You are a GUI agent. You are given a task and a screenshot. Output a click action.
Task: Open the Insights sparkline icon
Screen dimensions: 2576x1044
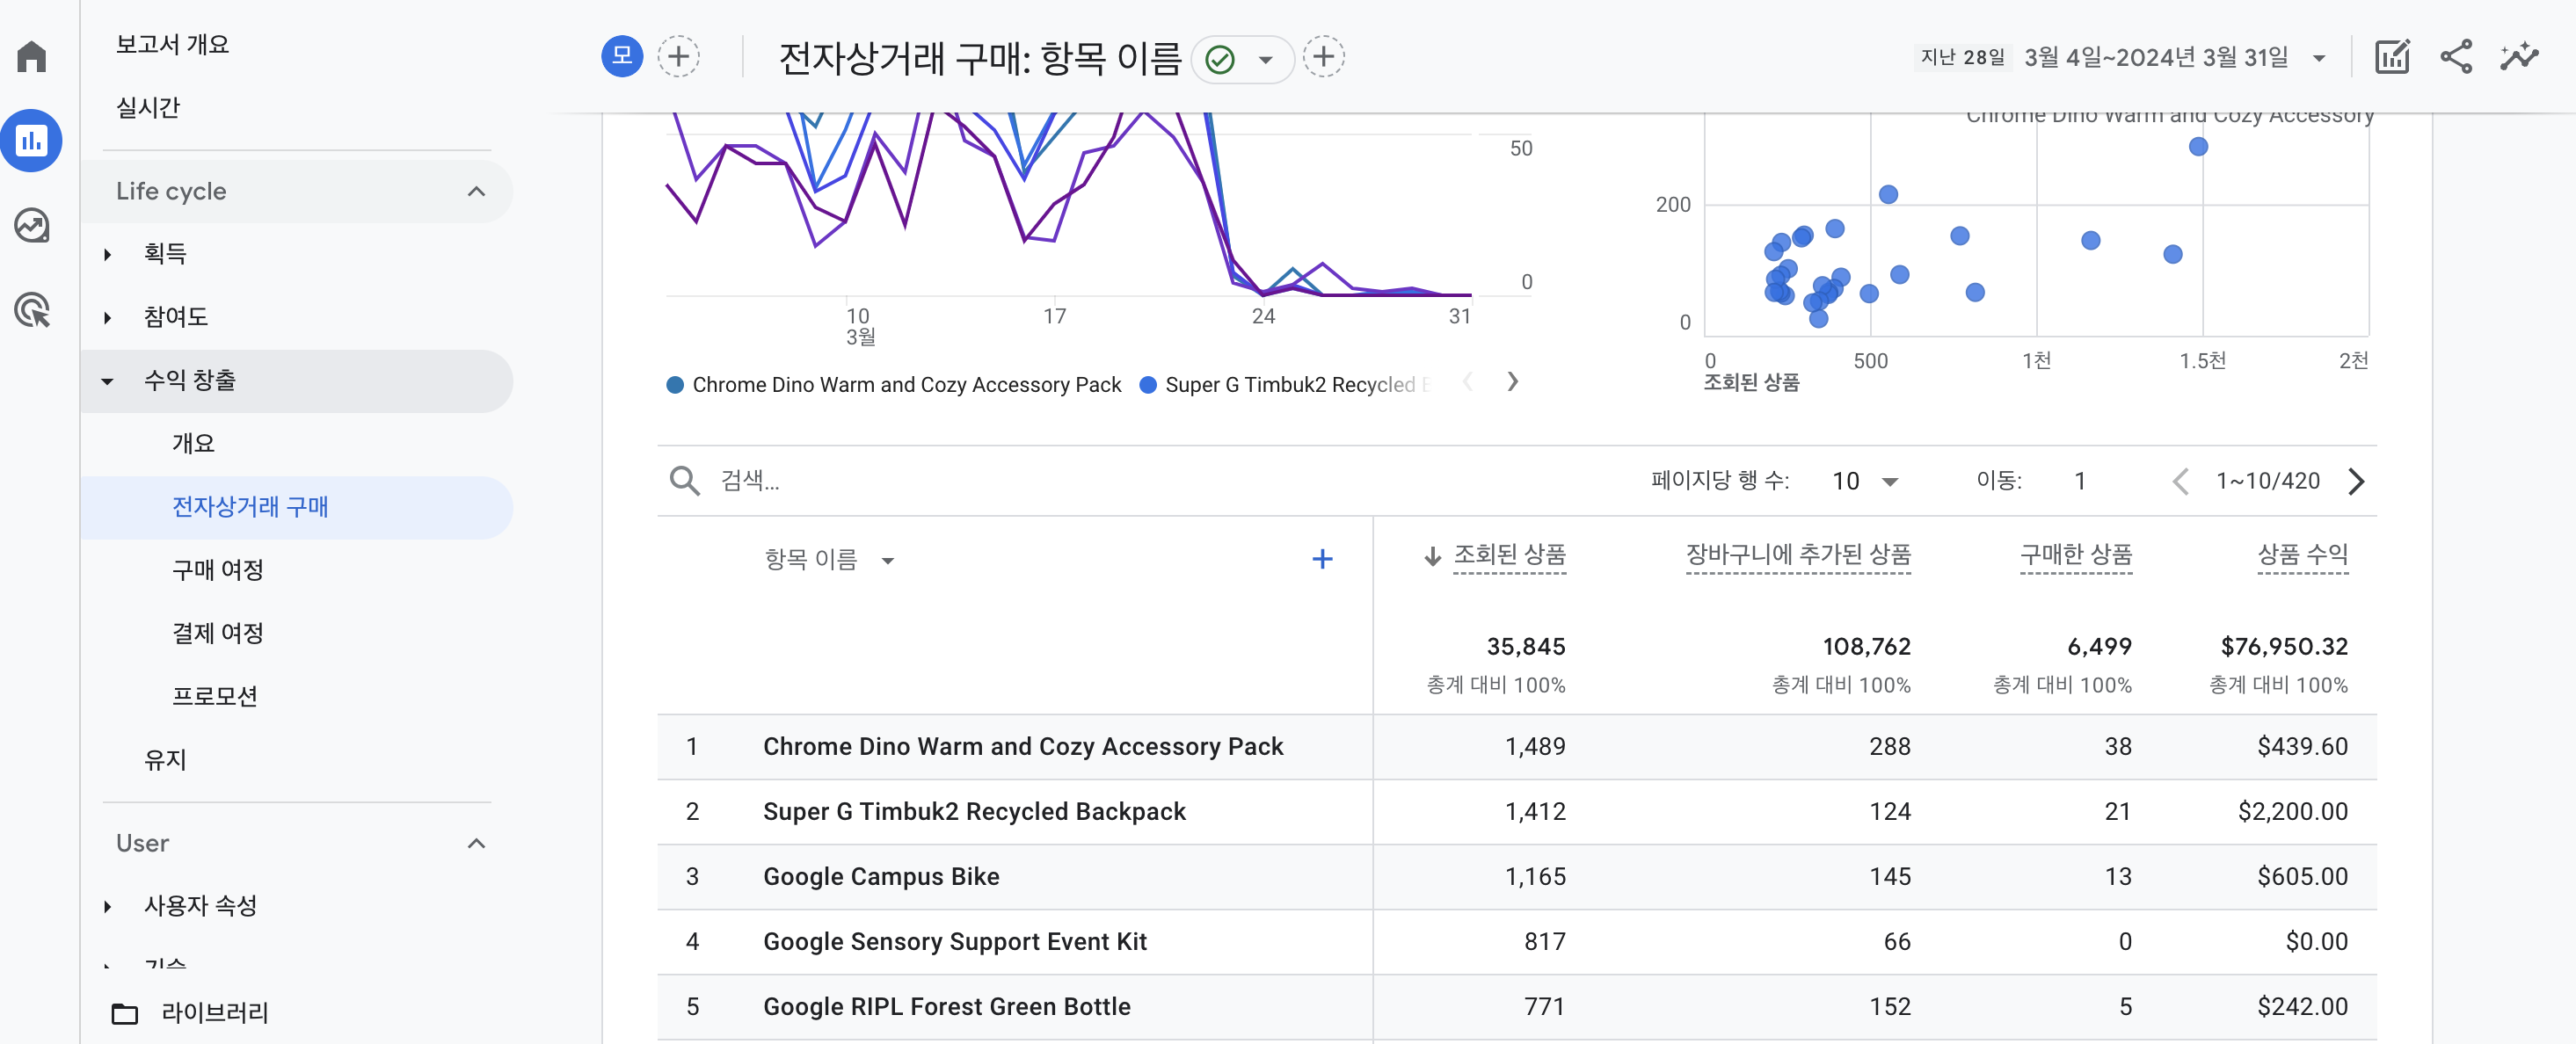(x=2518, y=57)
